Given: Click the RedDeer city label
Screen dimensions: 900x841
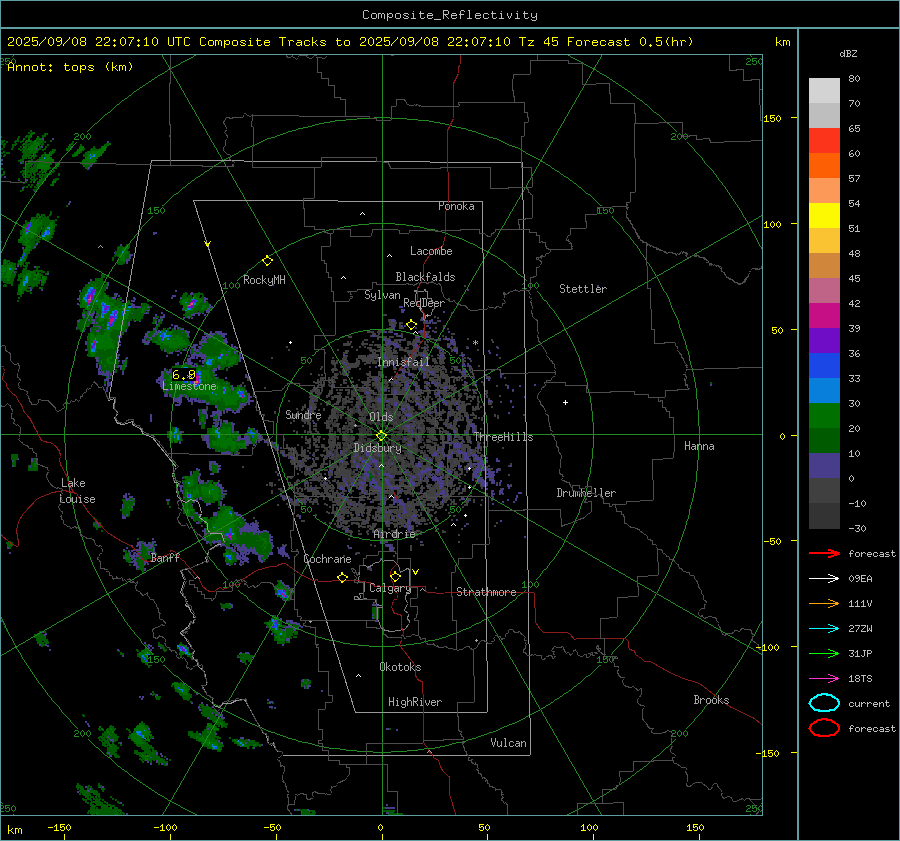Looking at the screenshot, I should [424, 303].
